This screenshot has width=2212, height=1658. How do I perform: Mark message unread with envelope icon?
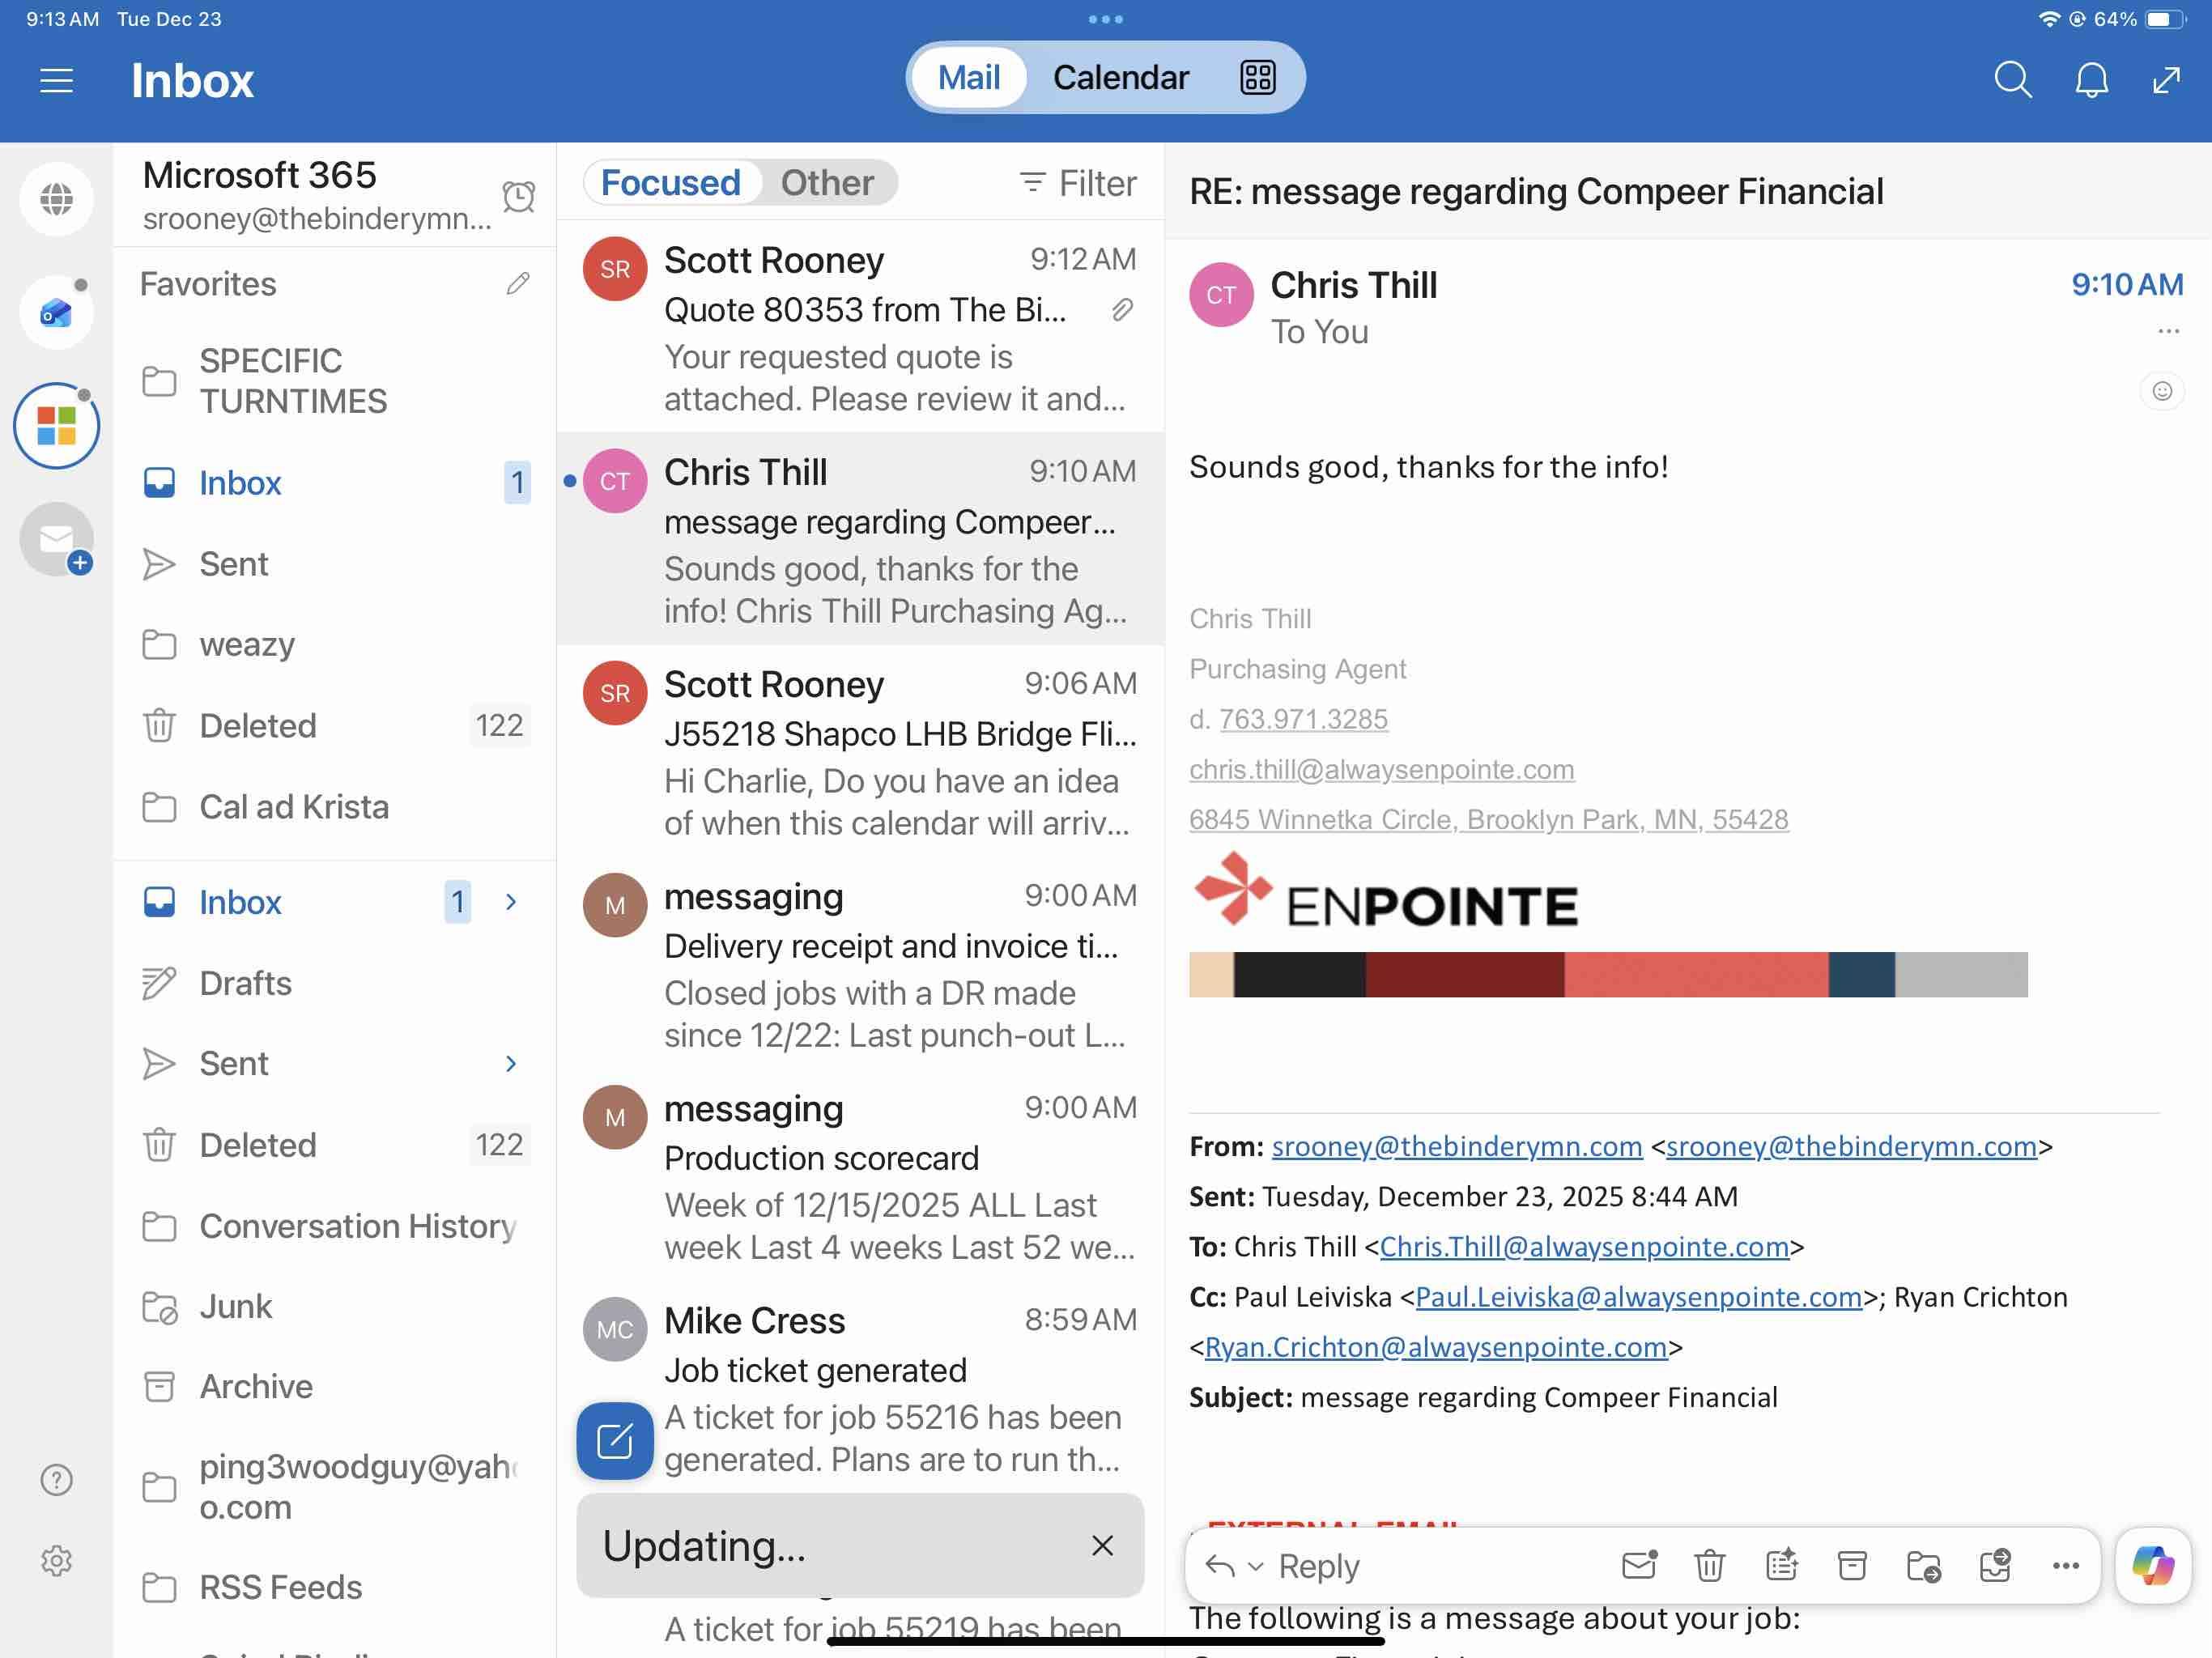[1639, 1565]
